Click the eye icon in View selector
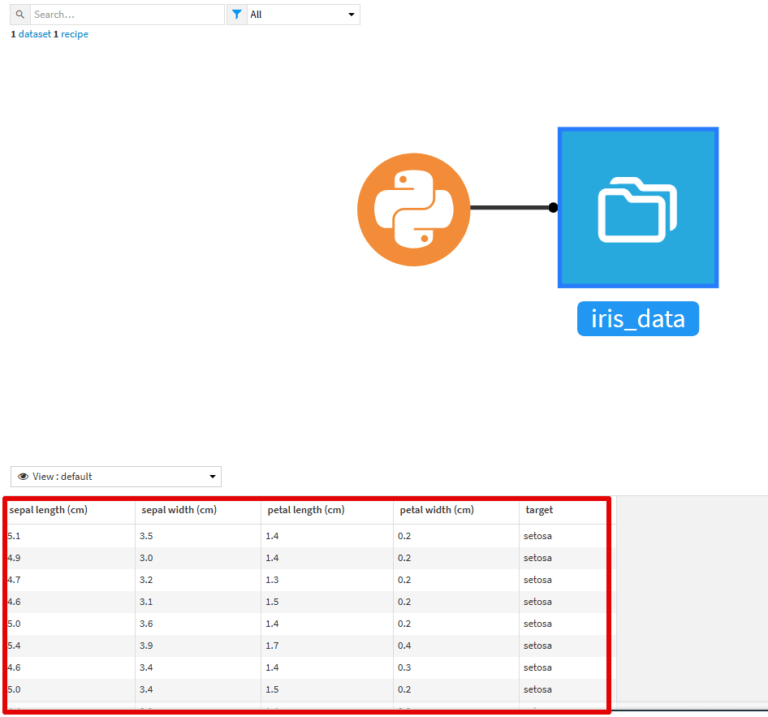Viewport: 768px width, 717px height. click(23, 477)
